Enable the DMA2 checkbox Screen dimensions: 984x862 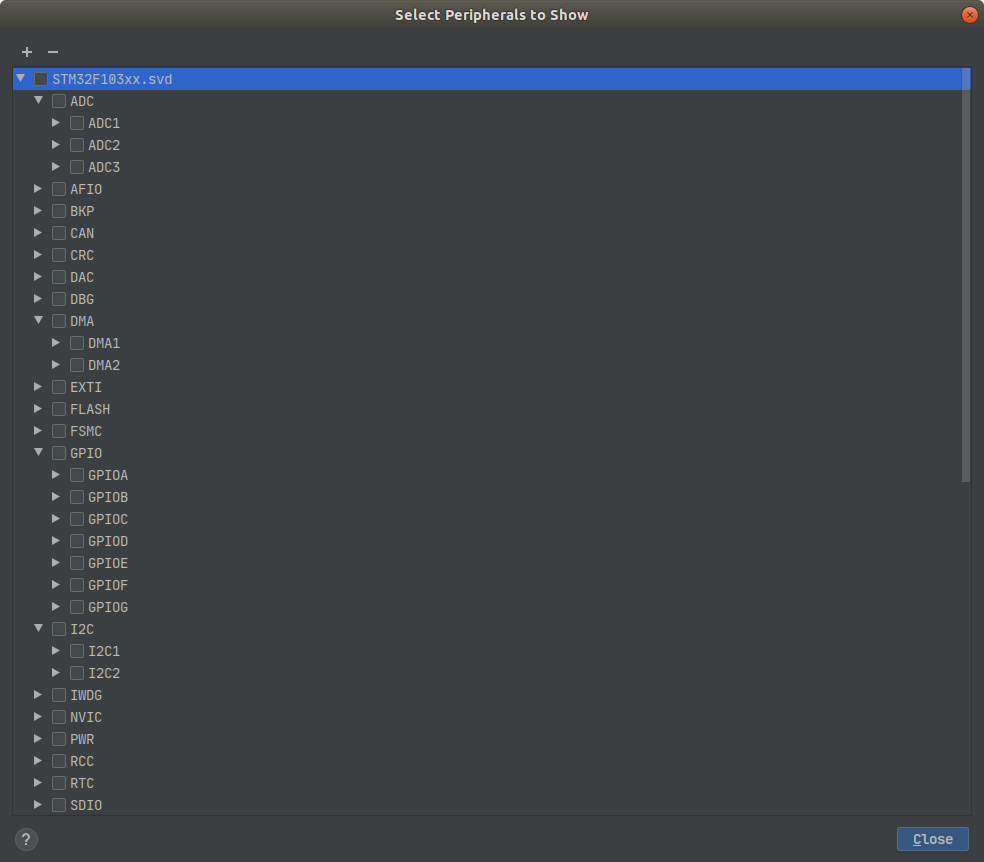click(77, 365)
